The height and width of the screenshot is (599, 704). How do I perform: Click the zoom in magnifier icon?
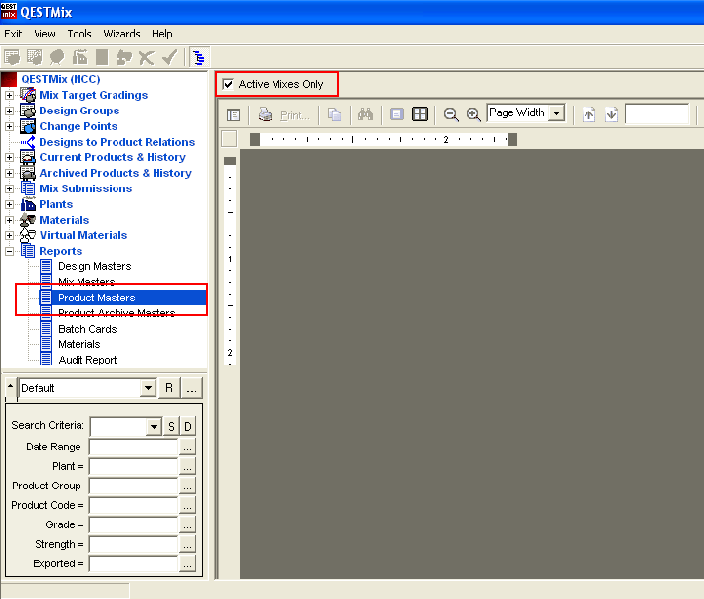click(473, 115)
